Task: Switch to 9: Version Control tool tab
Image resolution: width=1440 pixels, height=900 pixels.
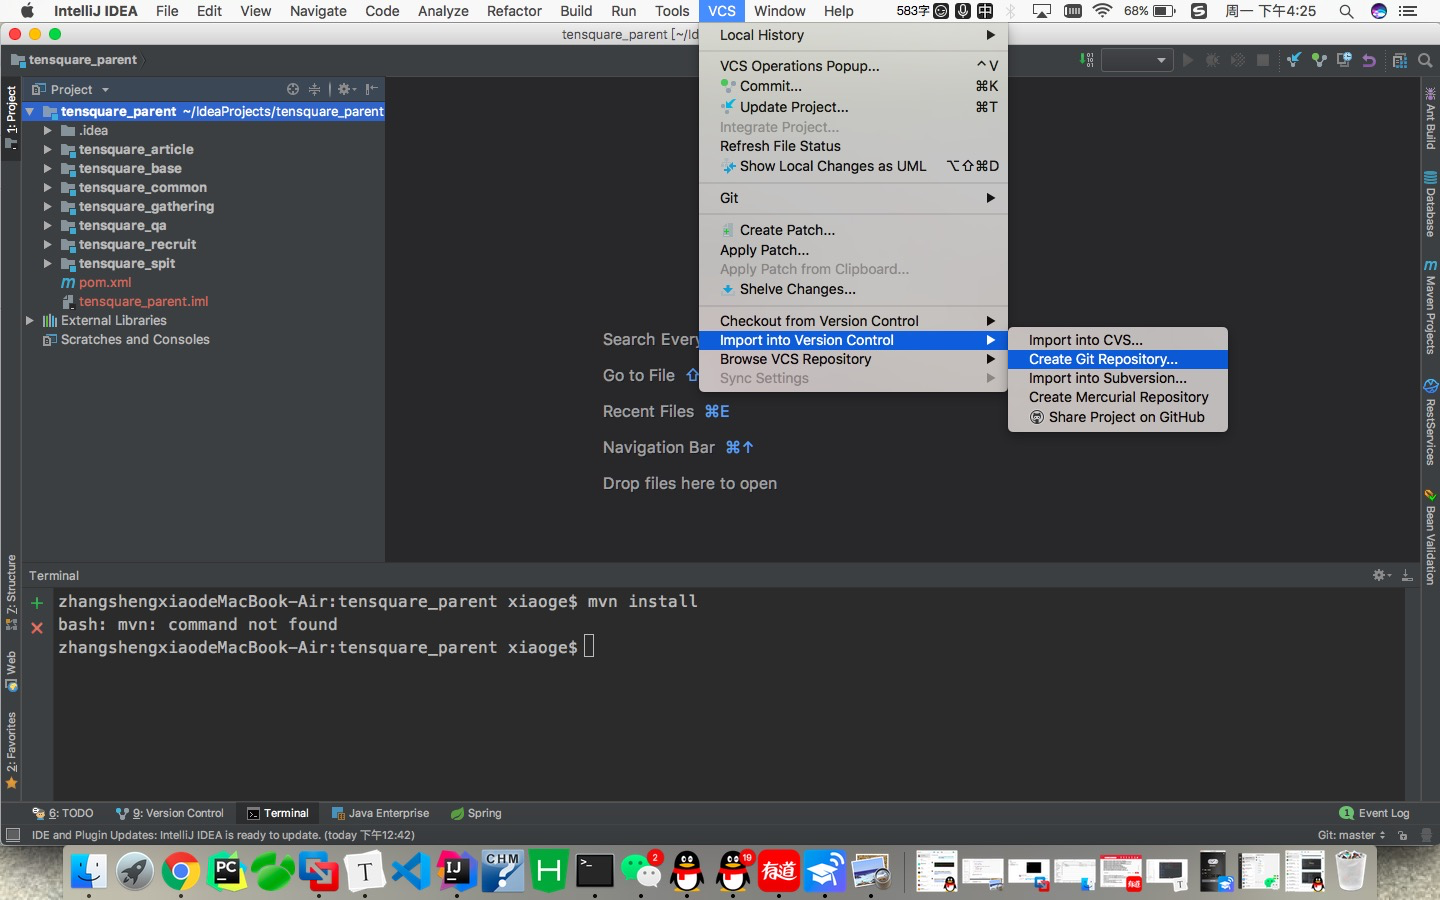Action: point(170,813)
